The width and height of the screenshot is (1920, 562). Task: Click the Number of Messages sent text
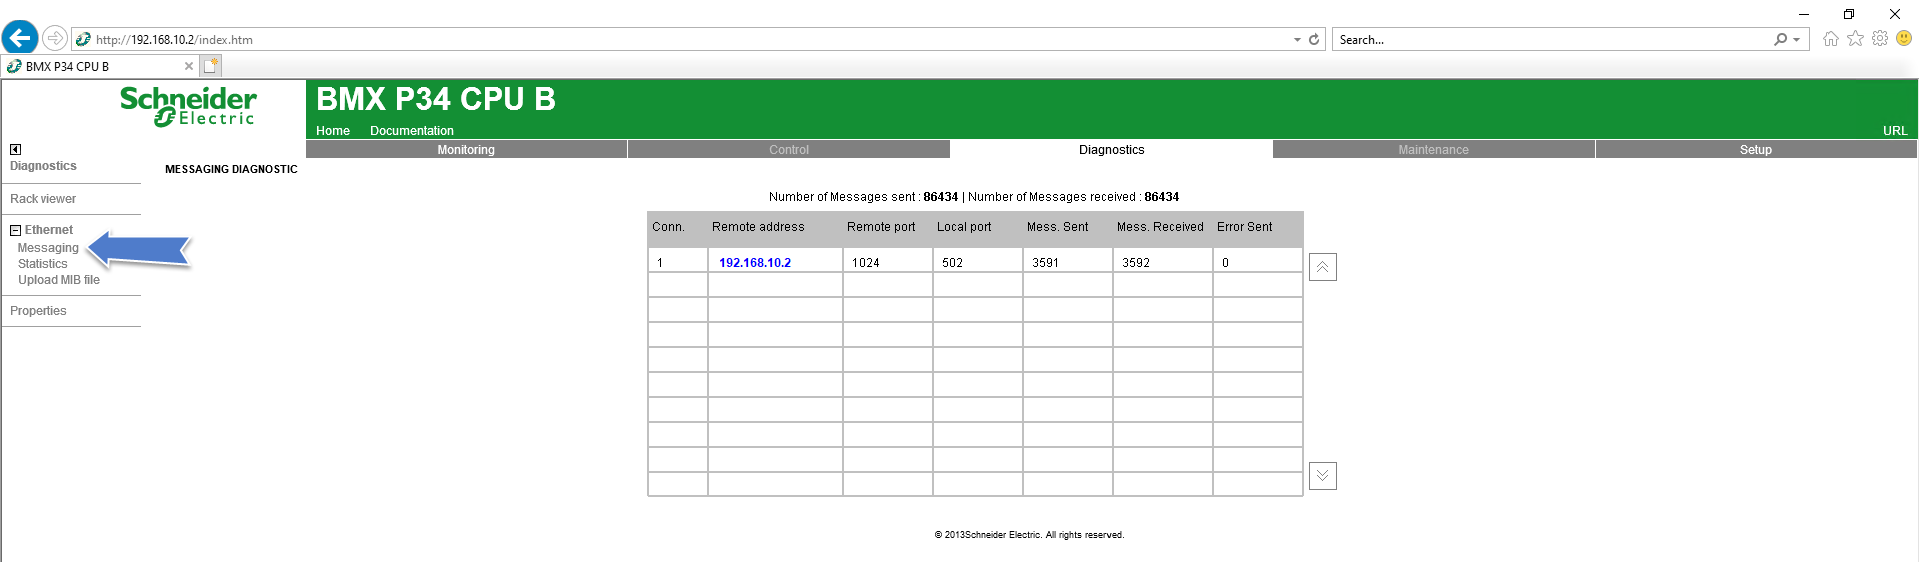pyautogui.click(x=863, y=197)
